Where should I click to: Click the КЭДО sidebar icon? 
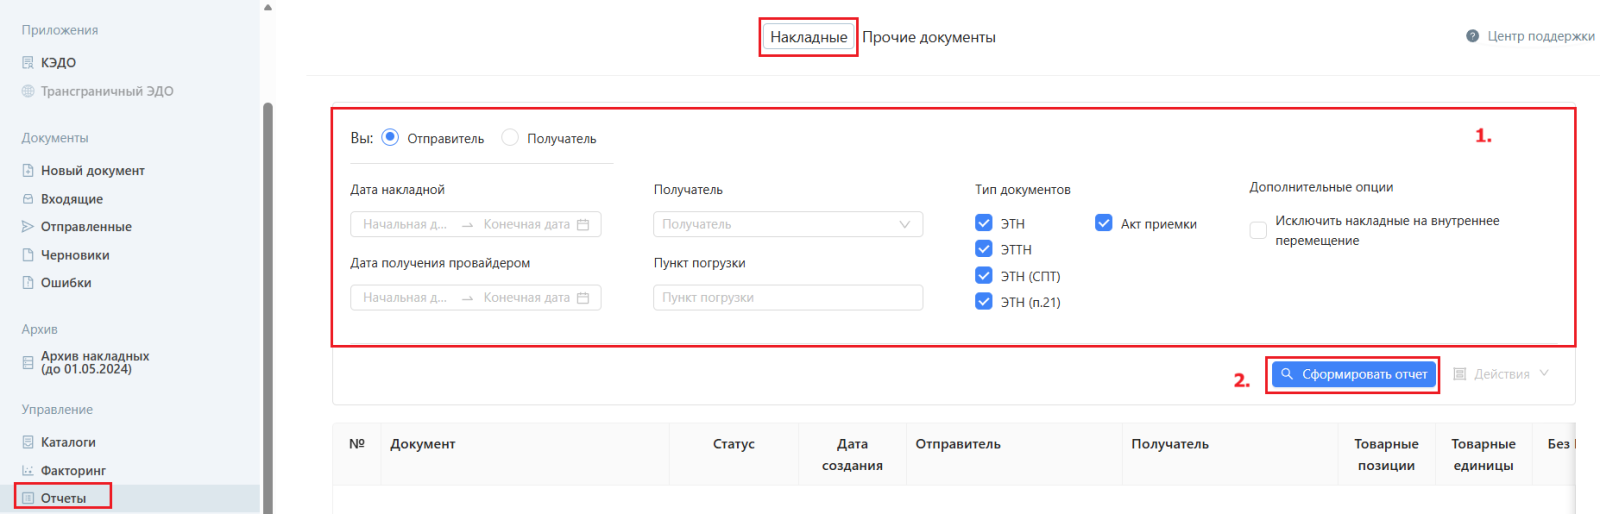28,63
